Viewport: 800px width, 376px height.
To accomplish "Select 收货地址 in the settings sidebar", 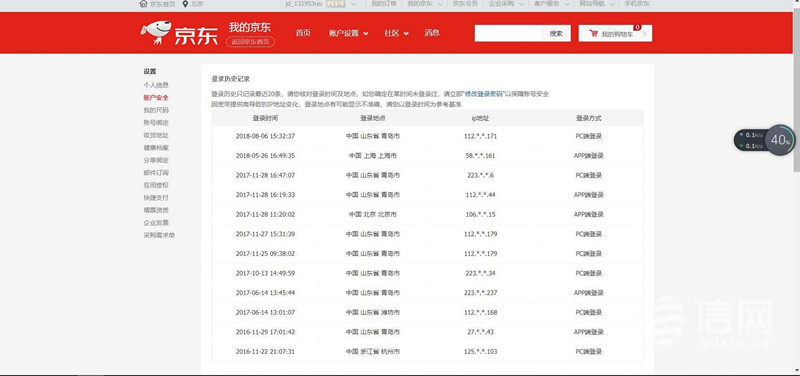I will click(156, 135).
